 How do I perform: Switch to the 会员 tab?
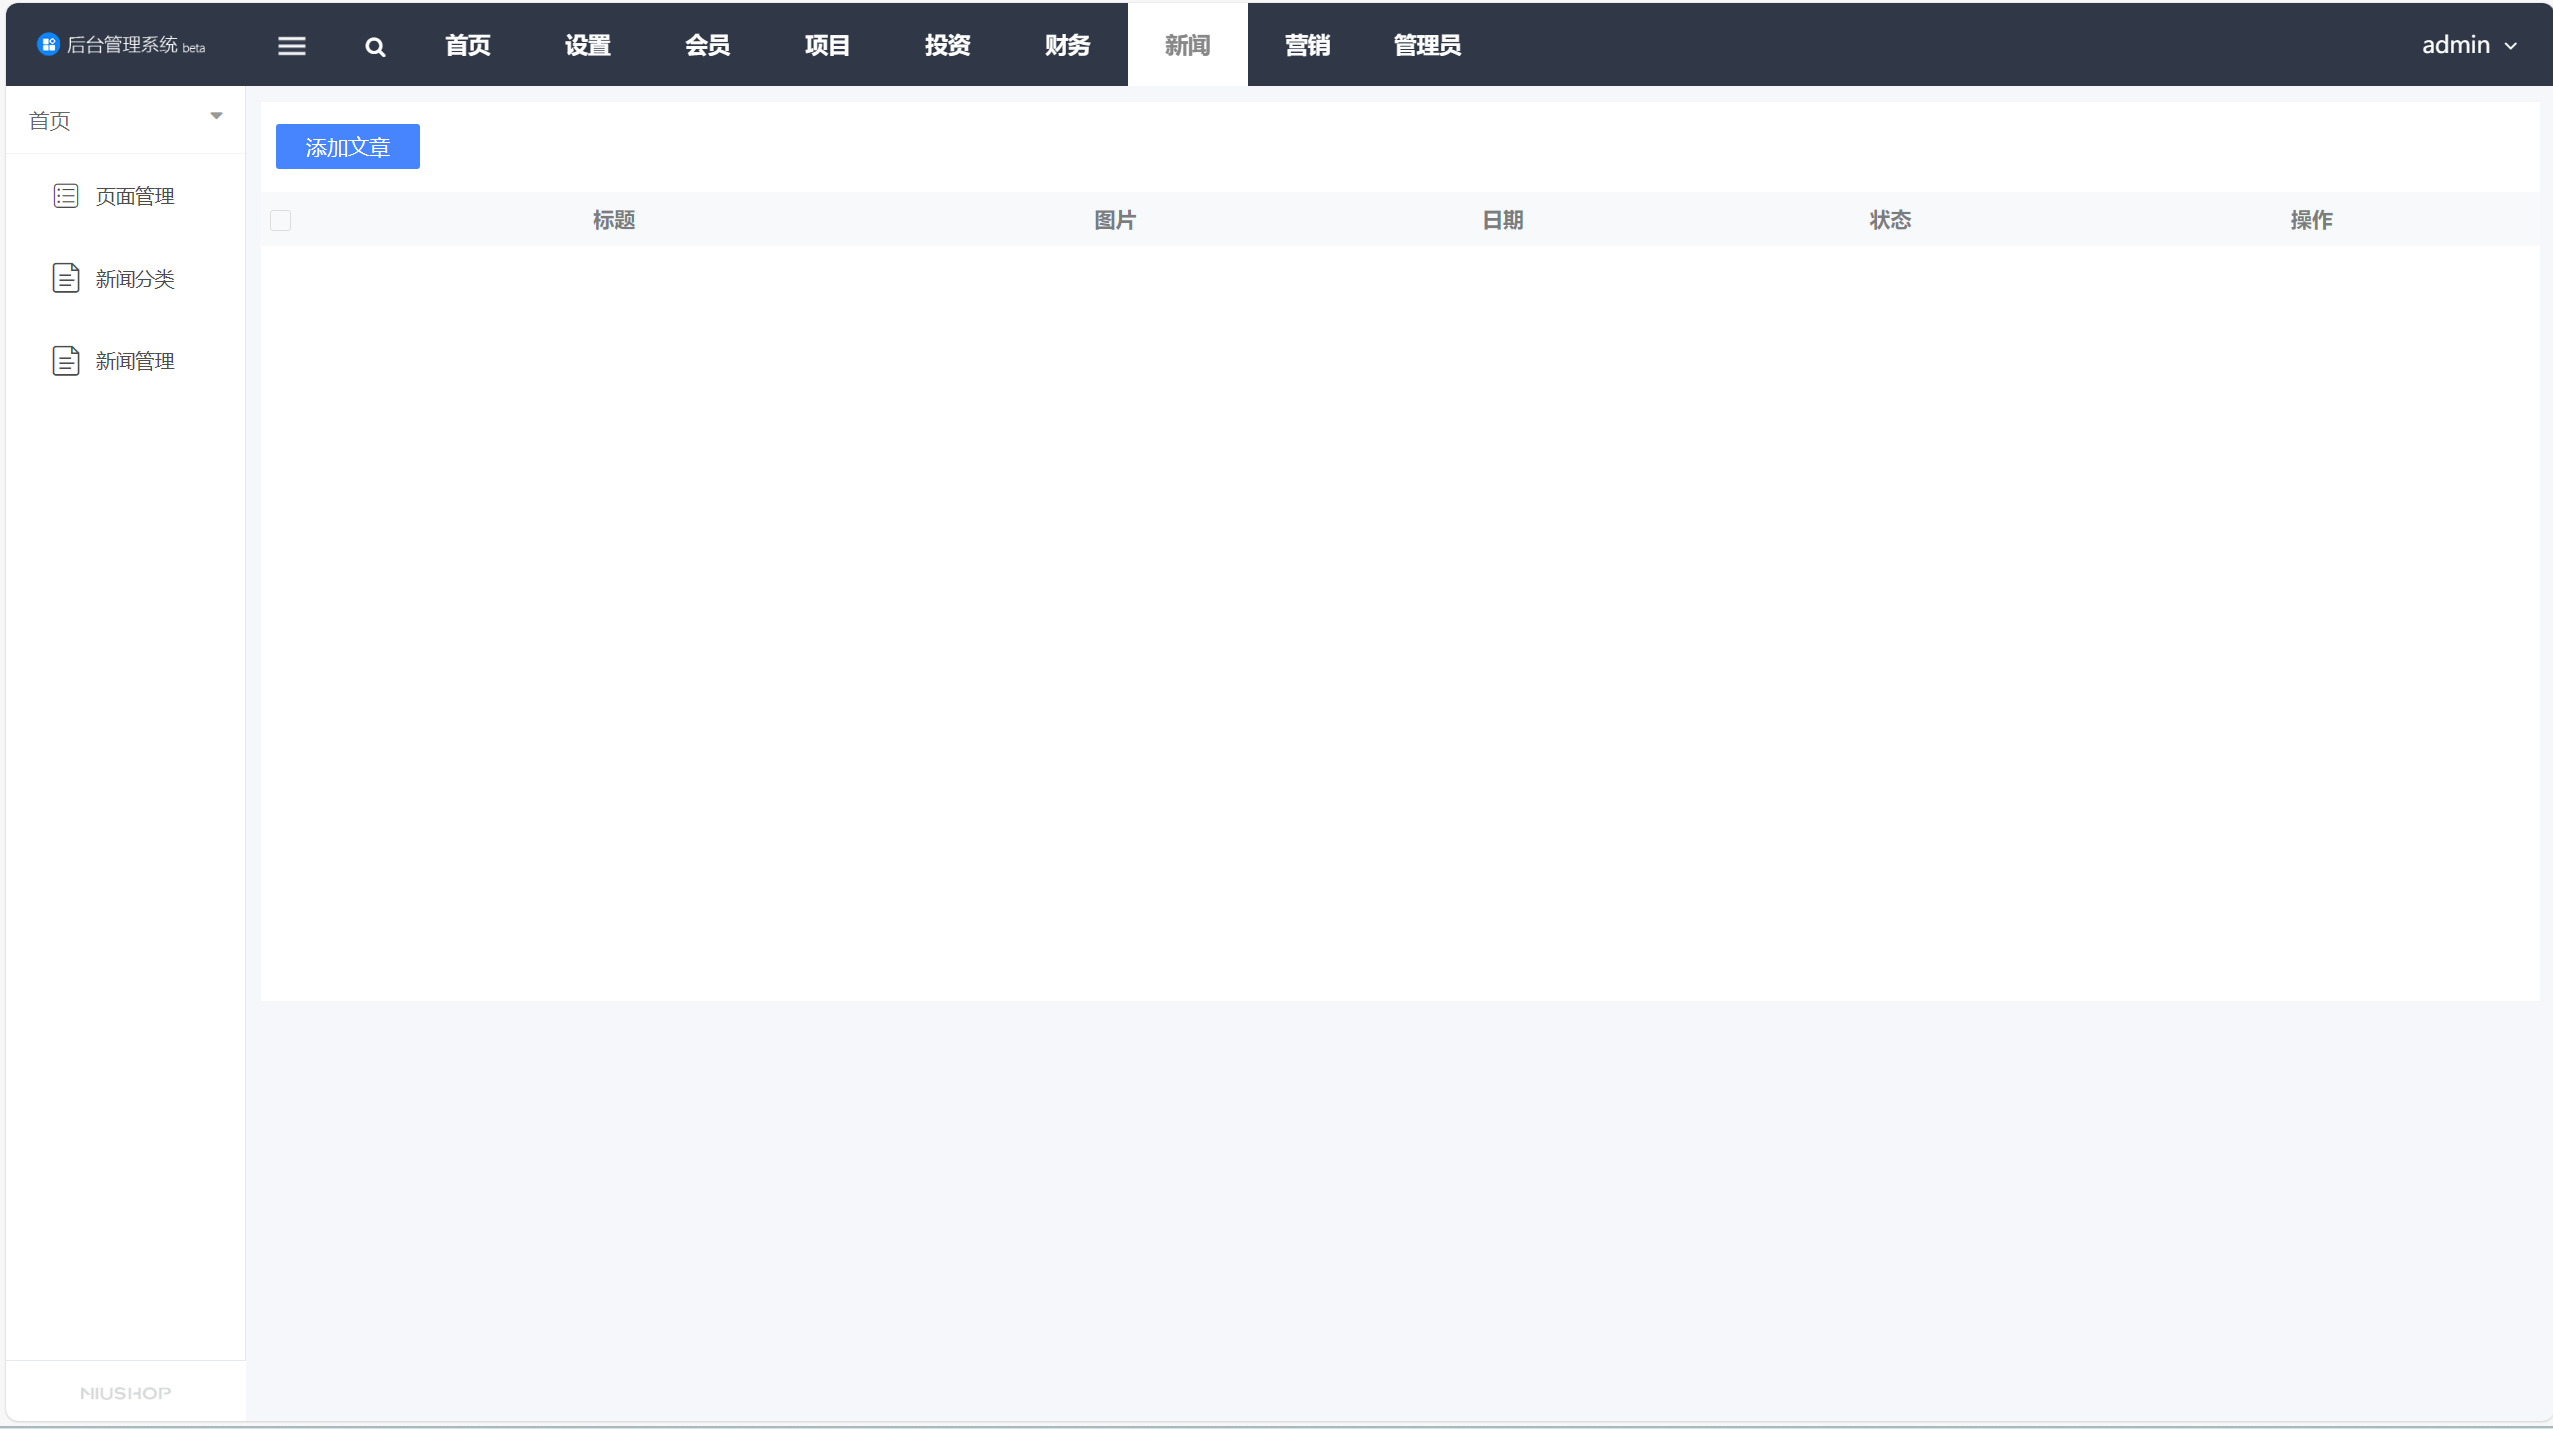(707, 45)
